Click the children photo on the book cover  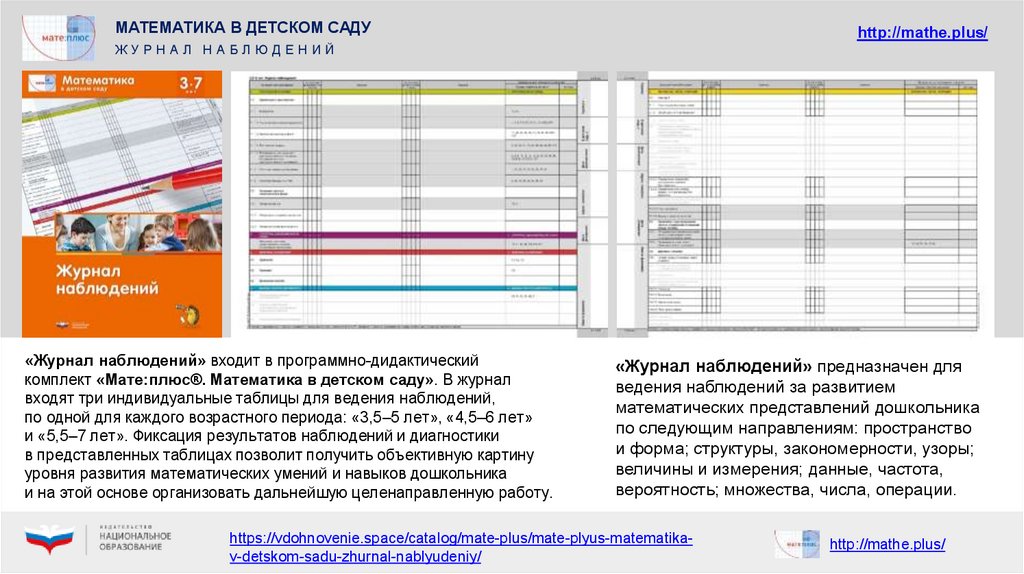point(138,233)
